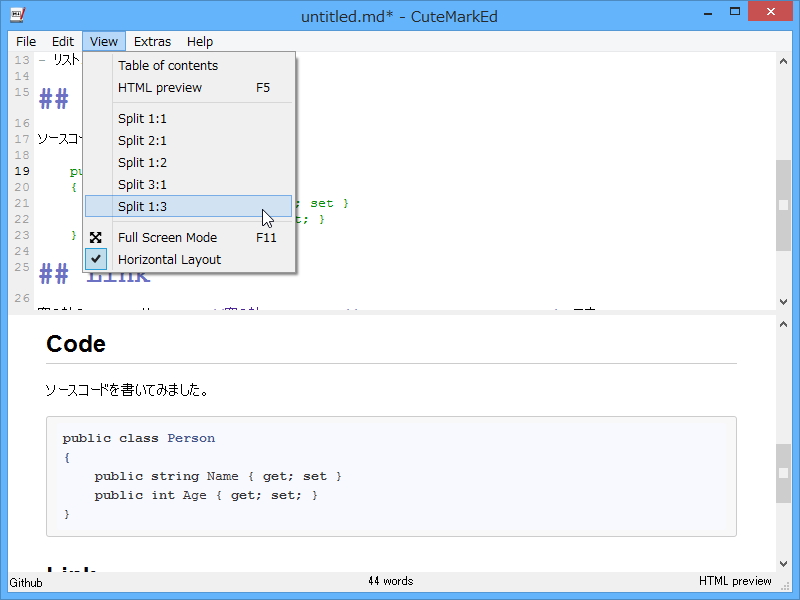Click editor scrollbar down arrow

783,302
